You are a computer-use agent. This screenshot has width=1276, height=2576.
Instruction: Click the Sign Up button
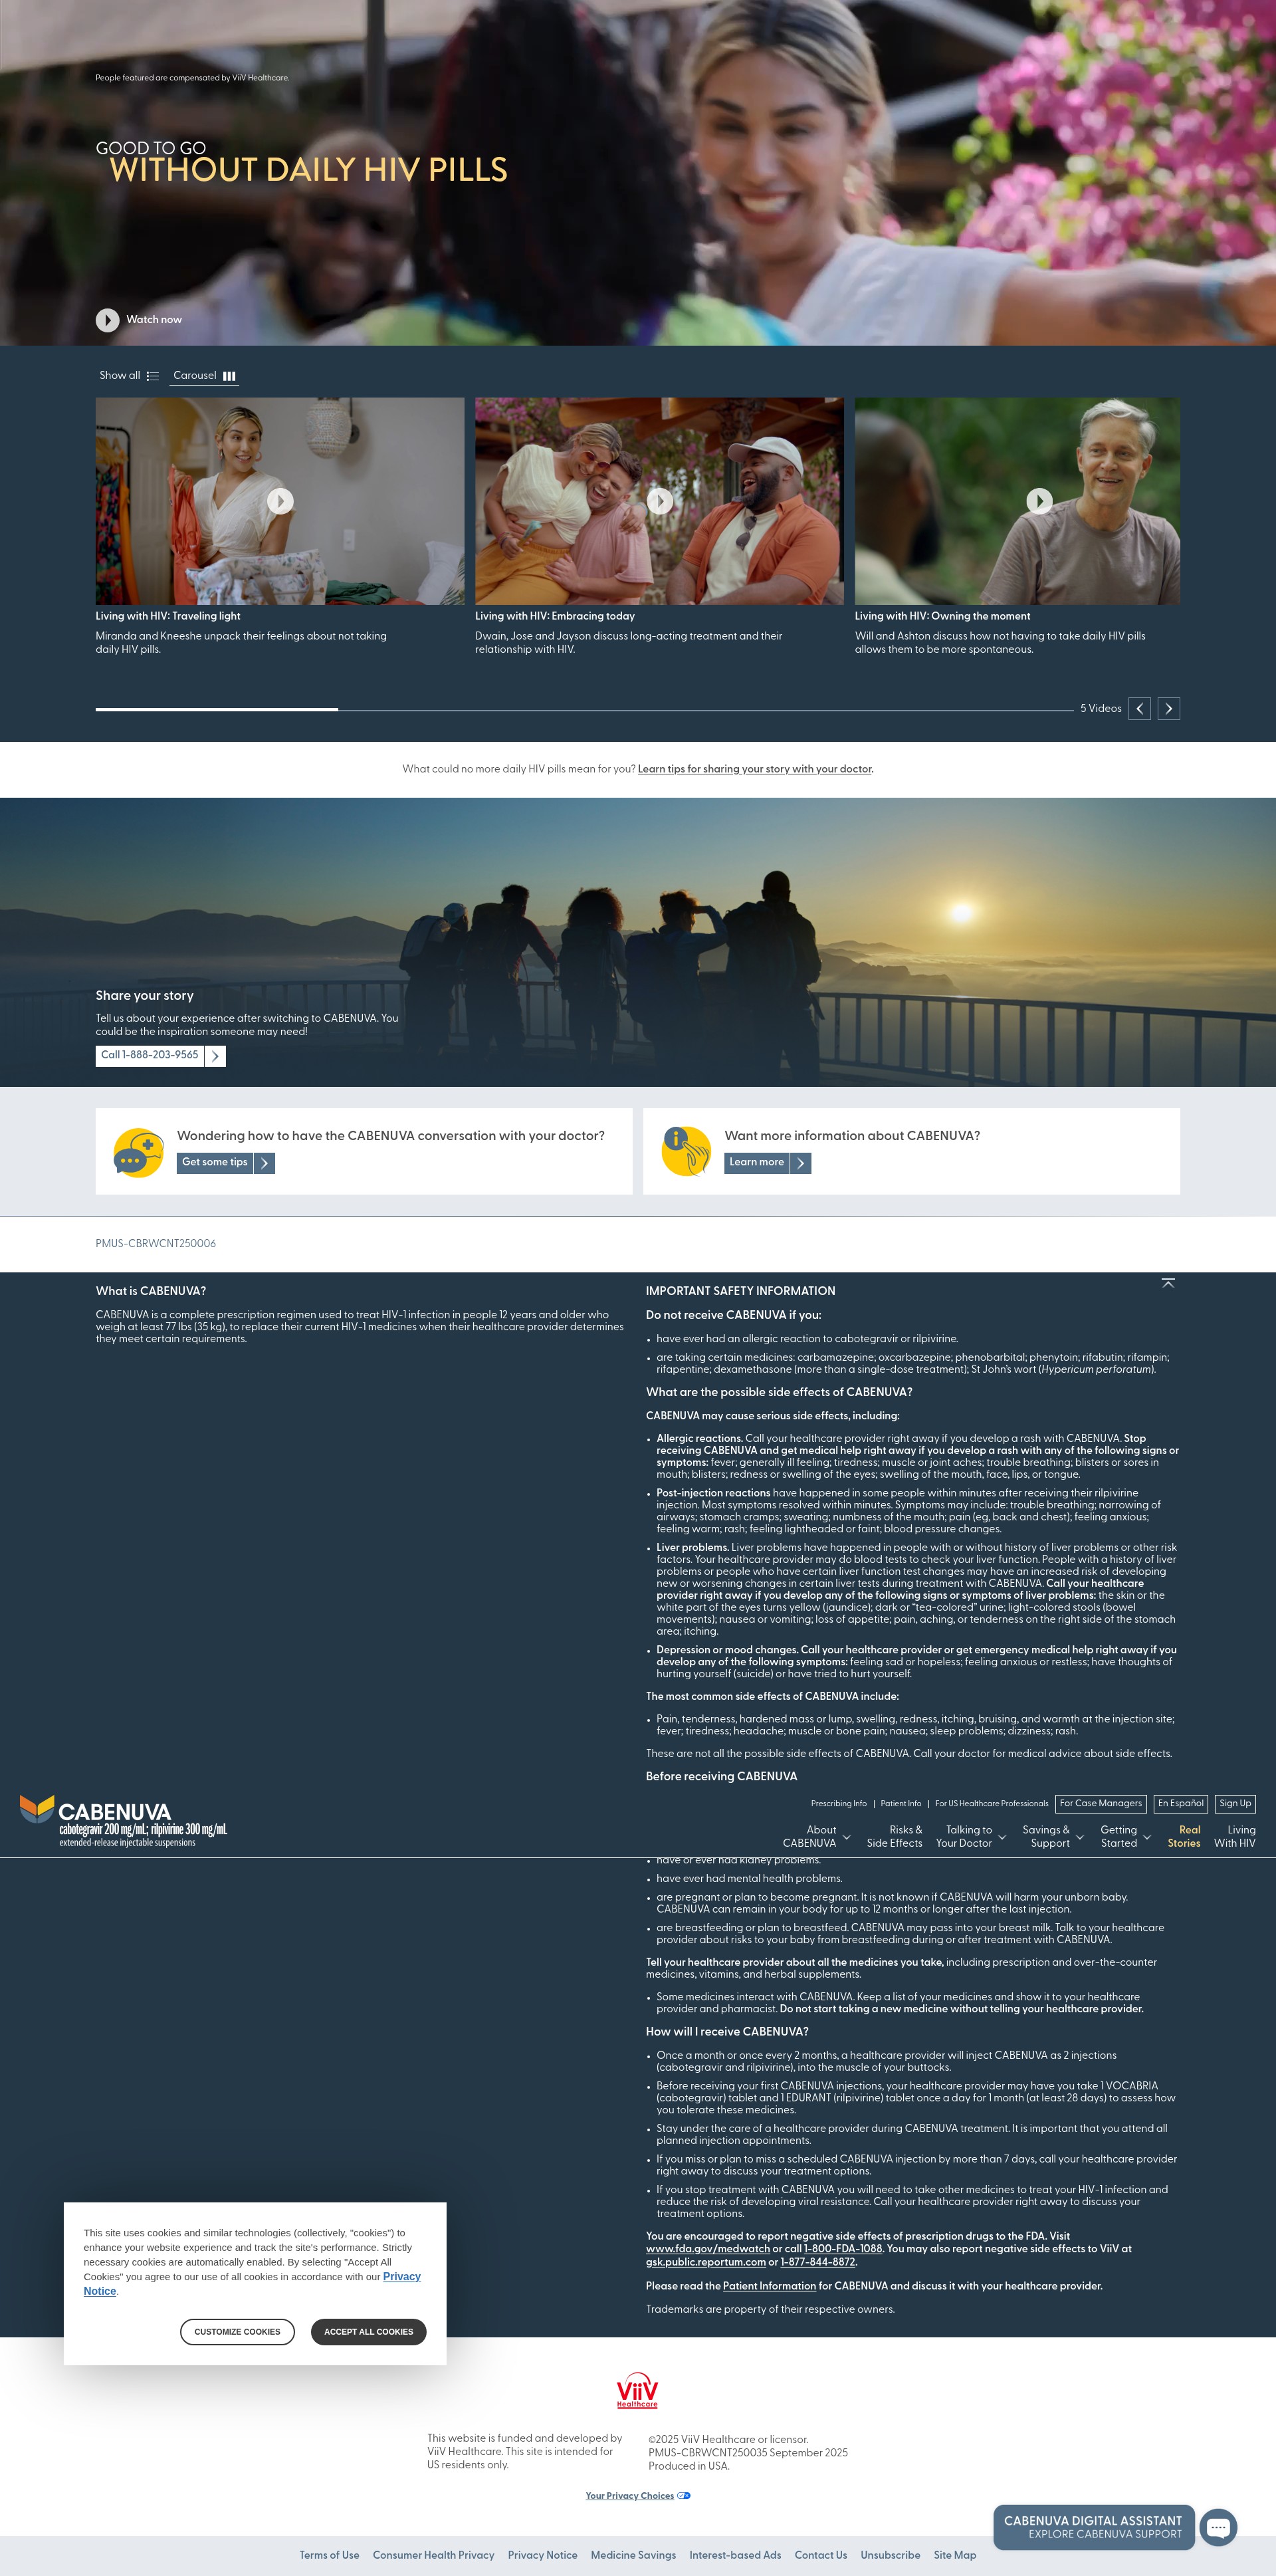click(1235, 1804)
